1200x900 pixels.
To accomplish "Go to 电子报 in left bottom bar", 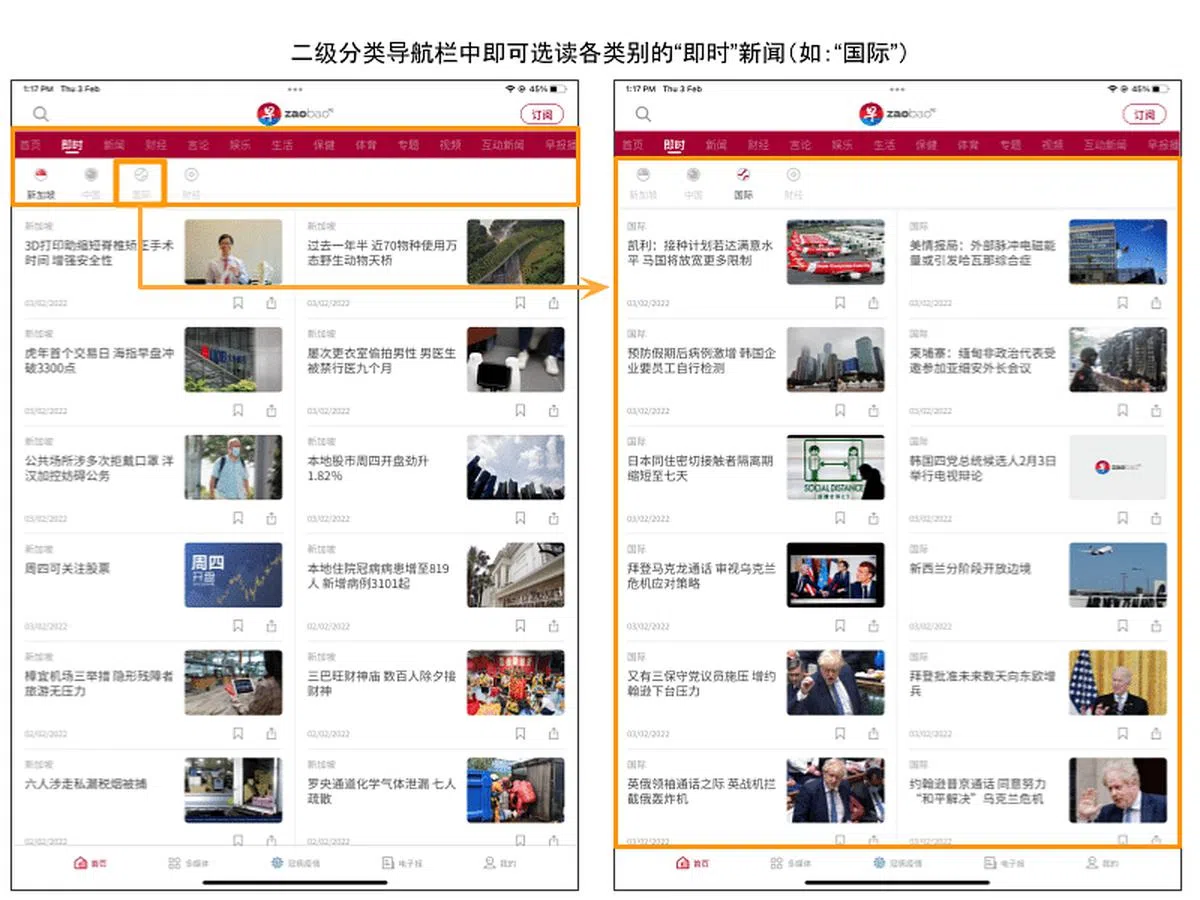I will [400, 863].
